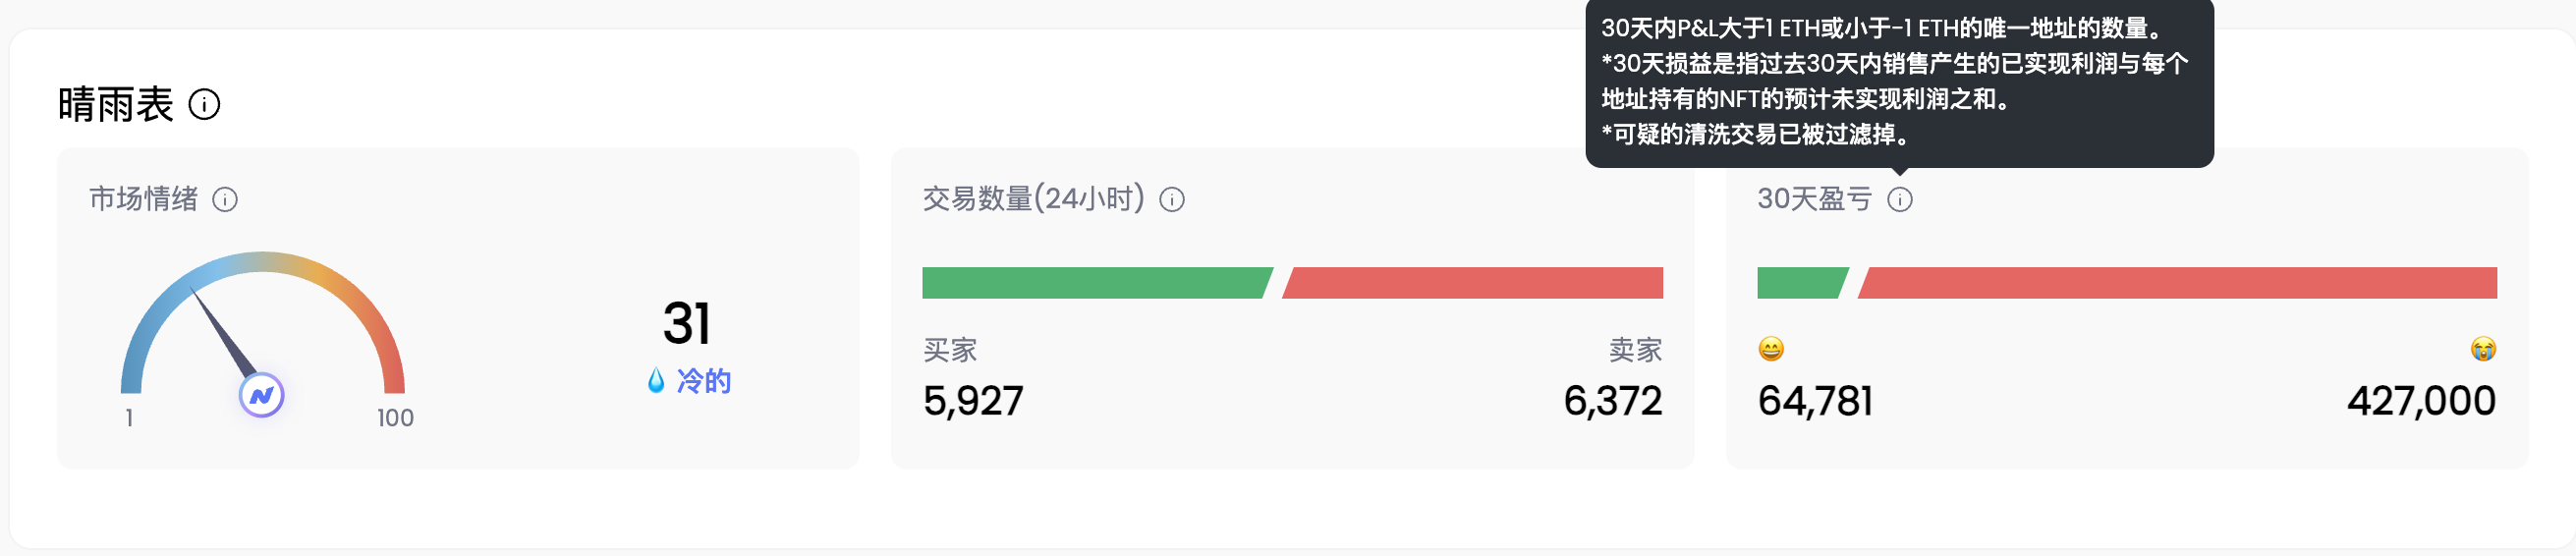
Task: Click the info icon next to 交易数量(24小时)
Action: click(x=1172, y=200)
